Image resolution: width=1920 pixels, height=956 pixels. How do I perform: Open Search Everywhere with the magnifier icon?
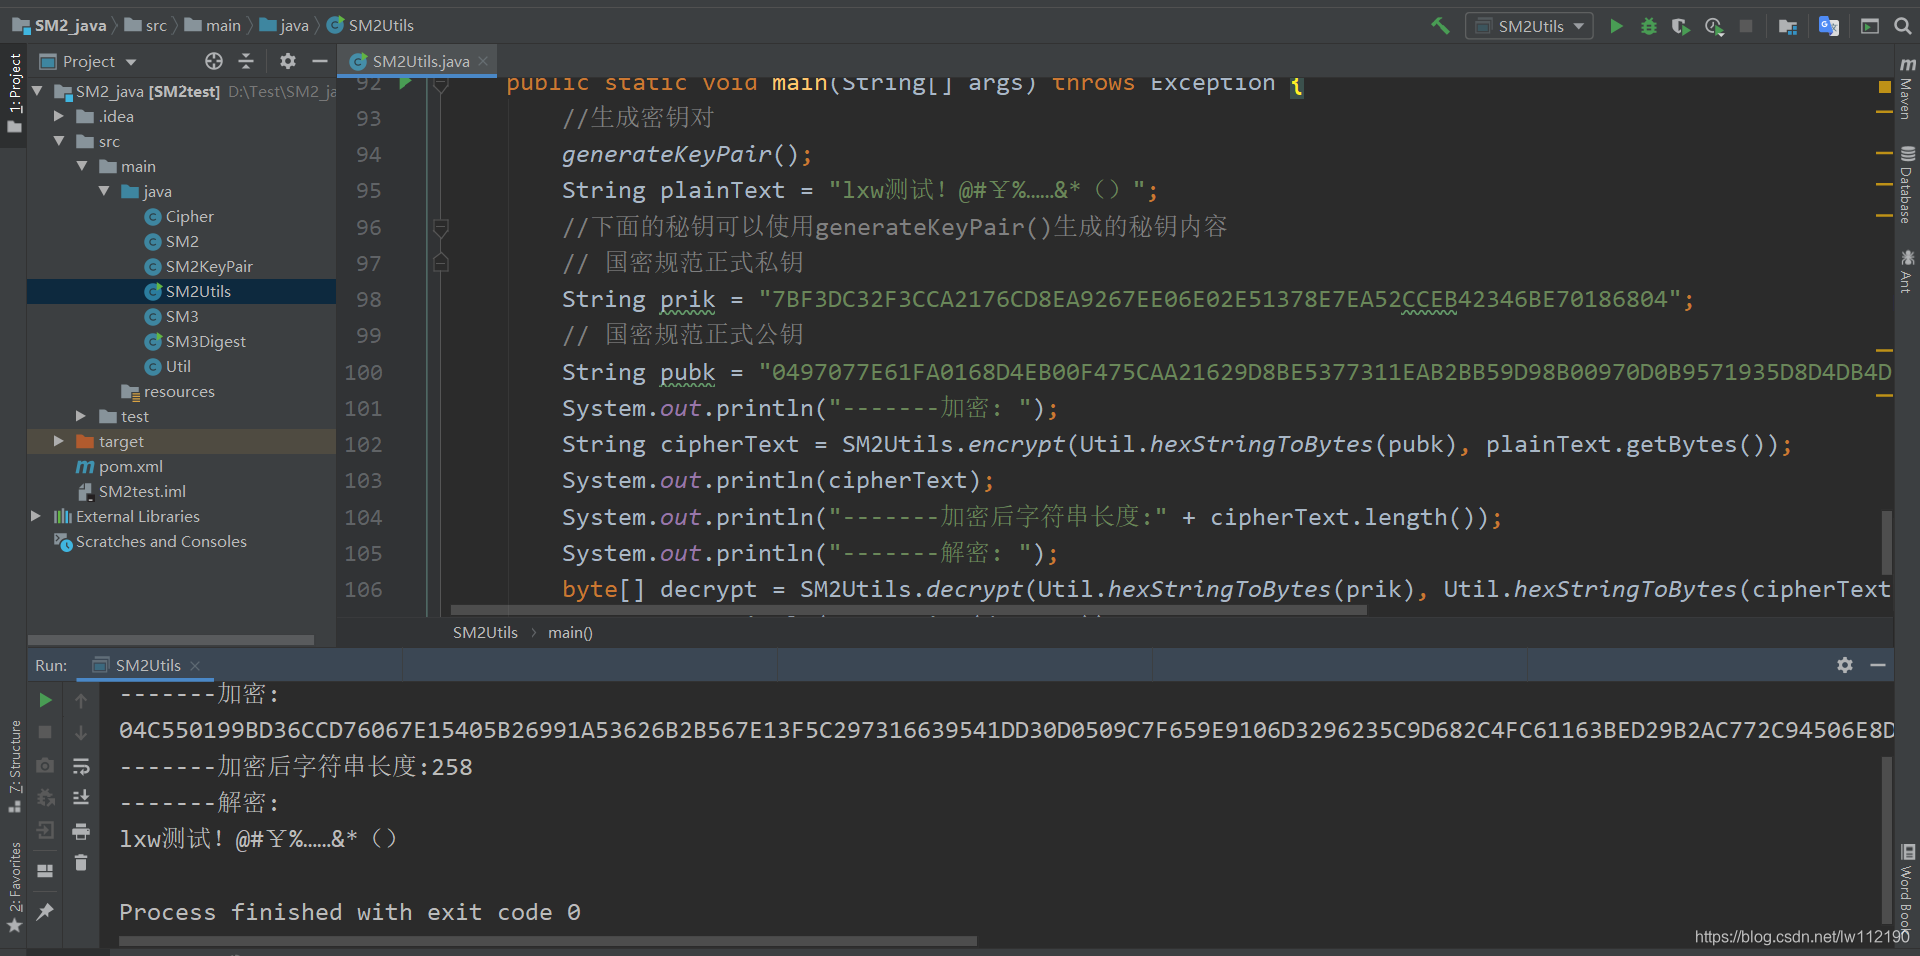point(1903,27)
